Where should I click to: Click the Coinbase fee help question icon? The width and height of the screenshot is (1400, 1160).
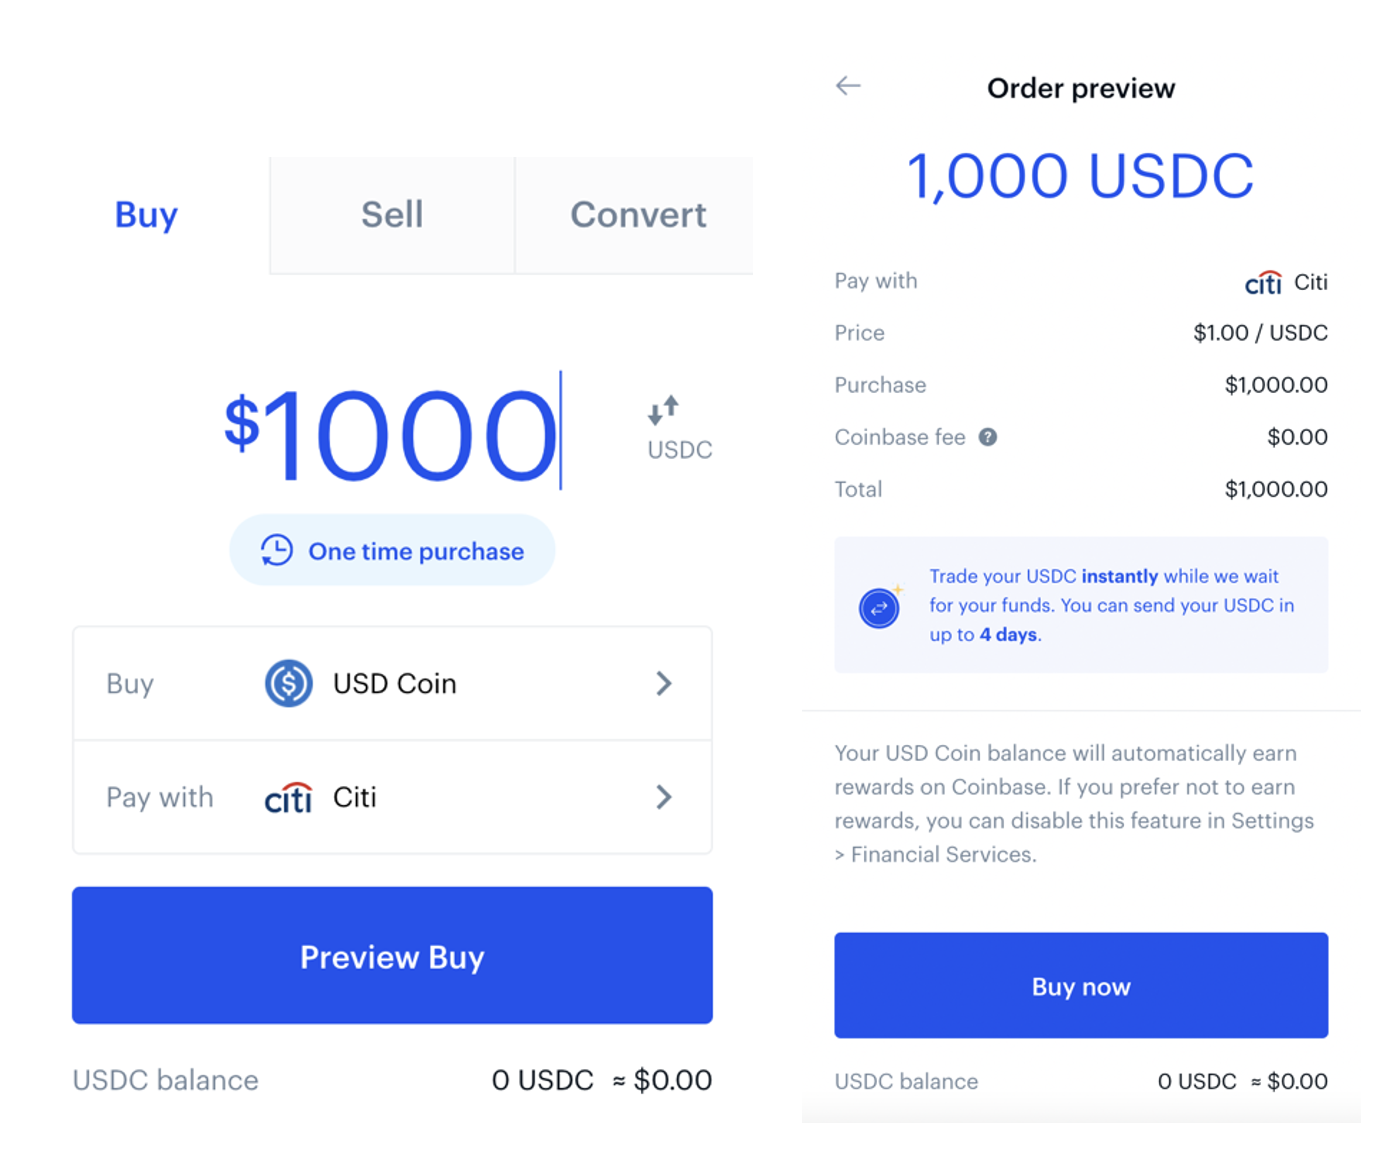click(987, 437)
